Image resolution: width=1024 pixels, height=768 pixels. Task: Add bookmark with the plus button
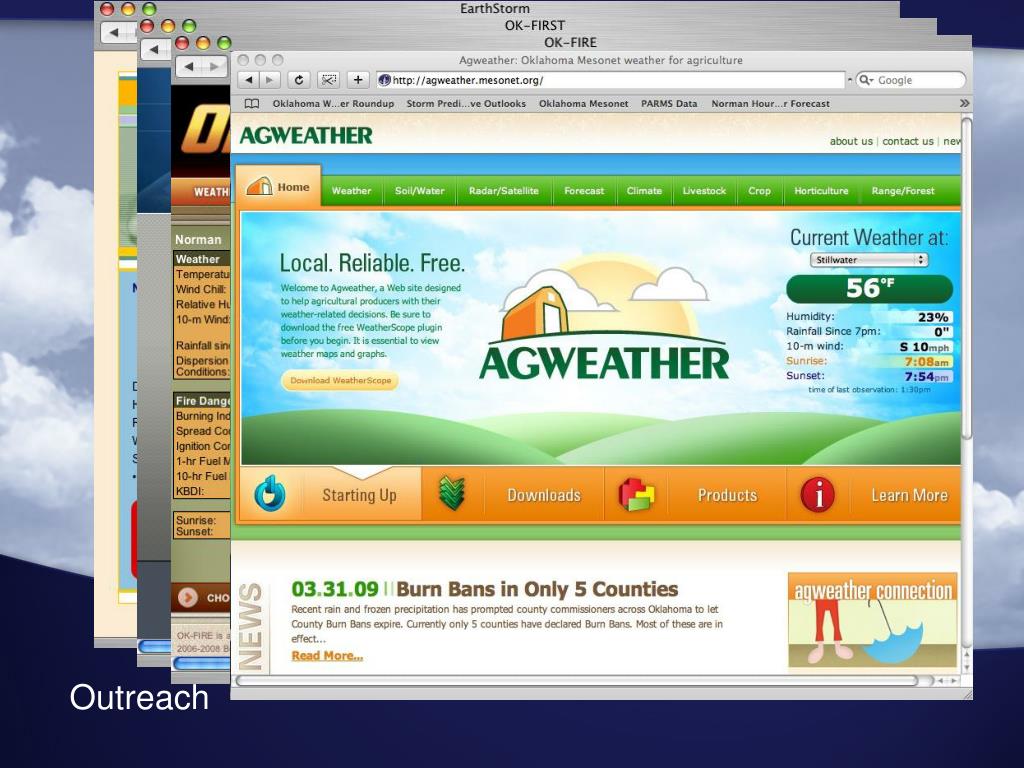[358, 80]
